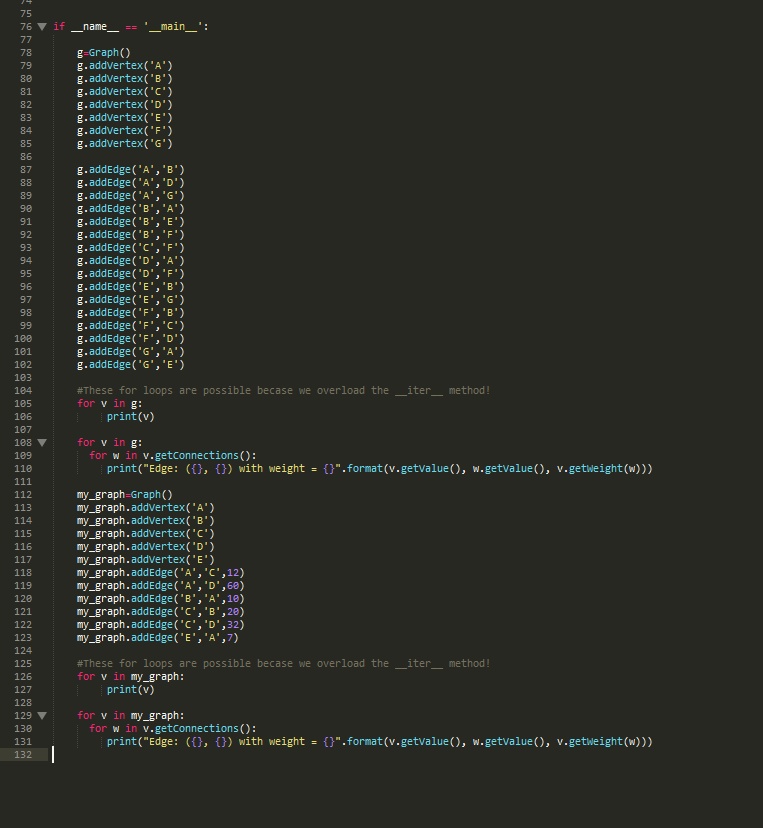Screen dimensions: 763x828
Task: Click the g.addEdge('F','C') line
Action: 130,326
